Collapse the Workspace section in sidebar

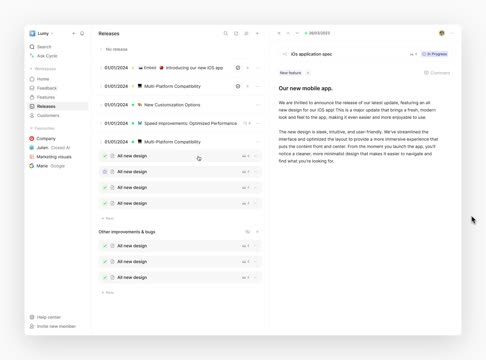(x=43, y=69)
